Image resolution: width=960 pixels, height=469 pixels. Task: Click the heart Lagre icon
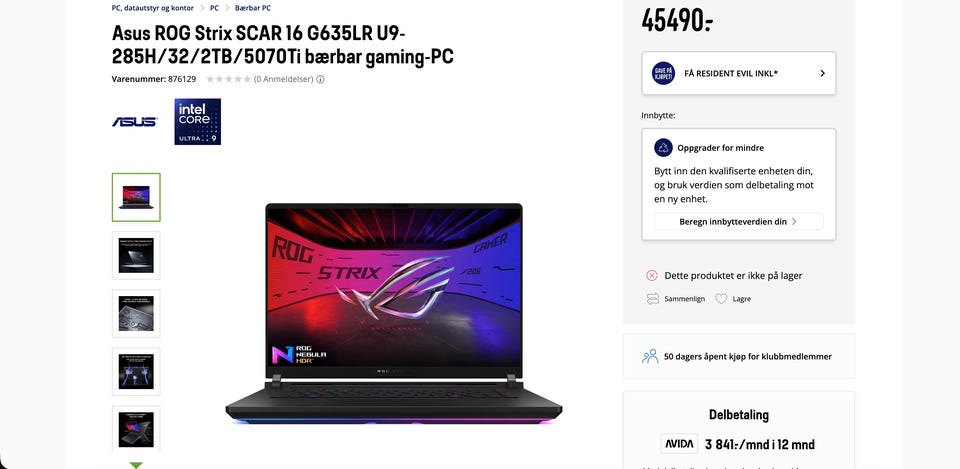[x=721, y=299]
